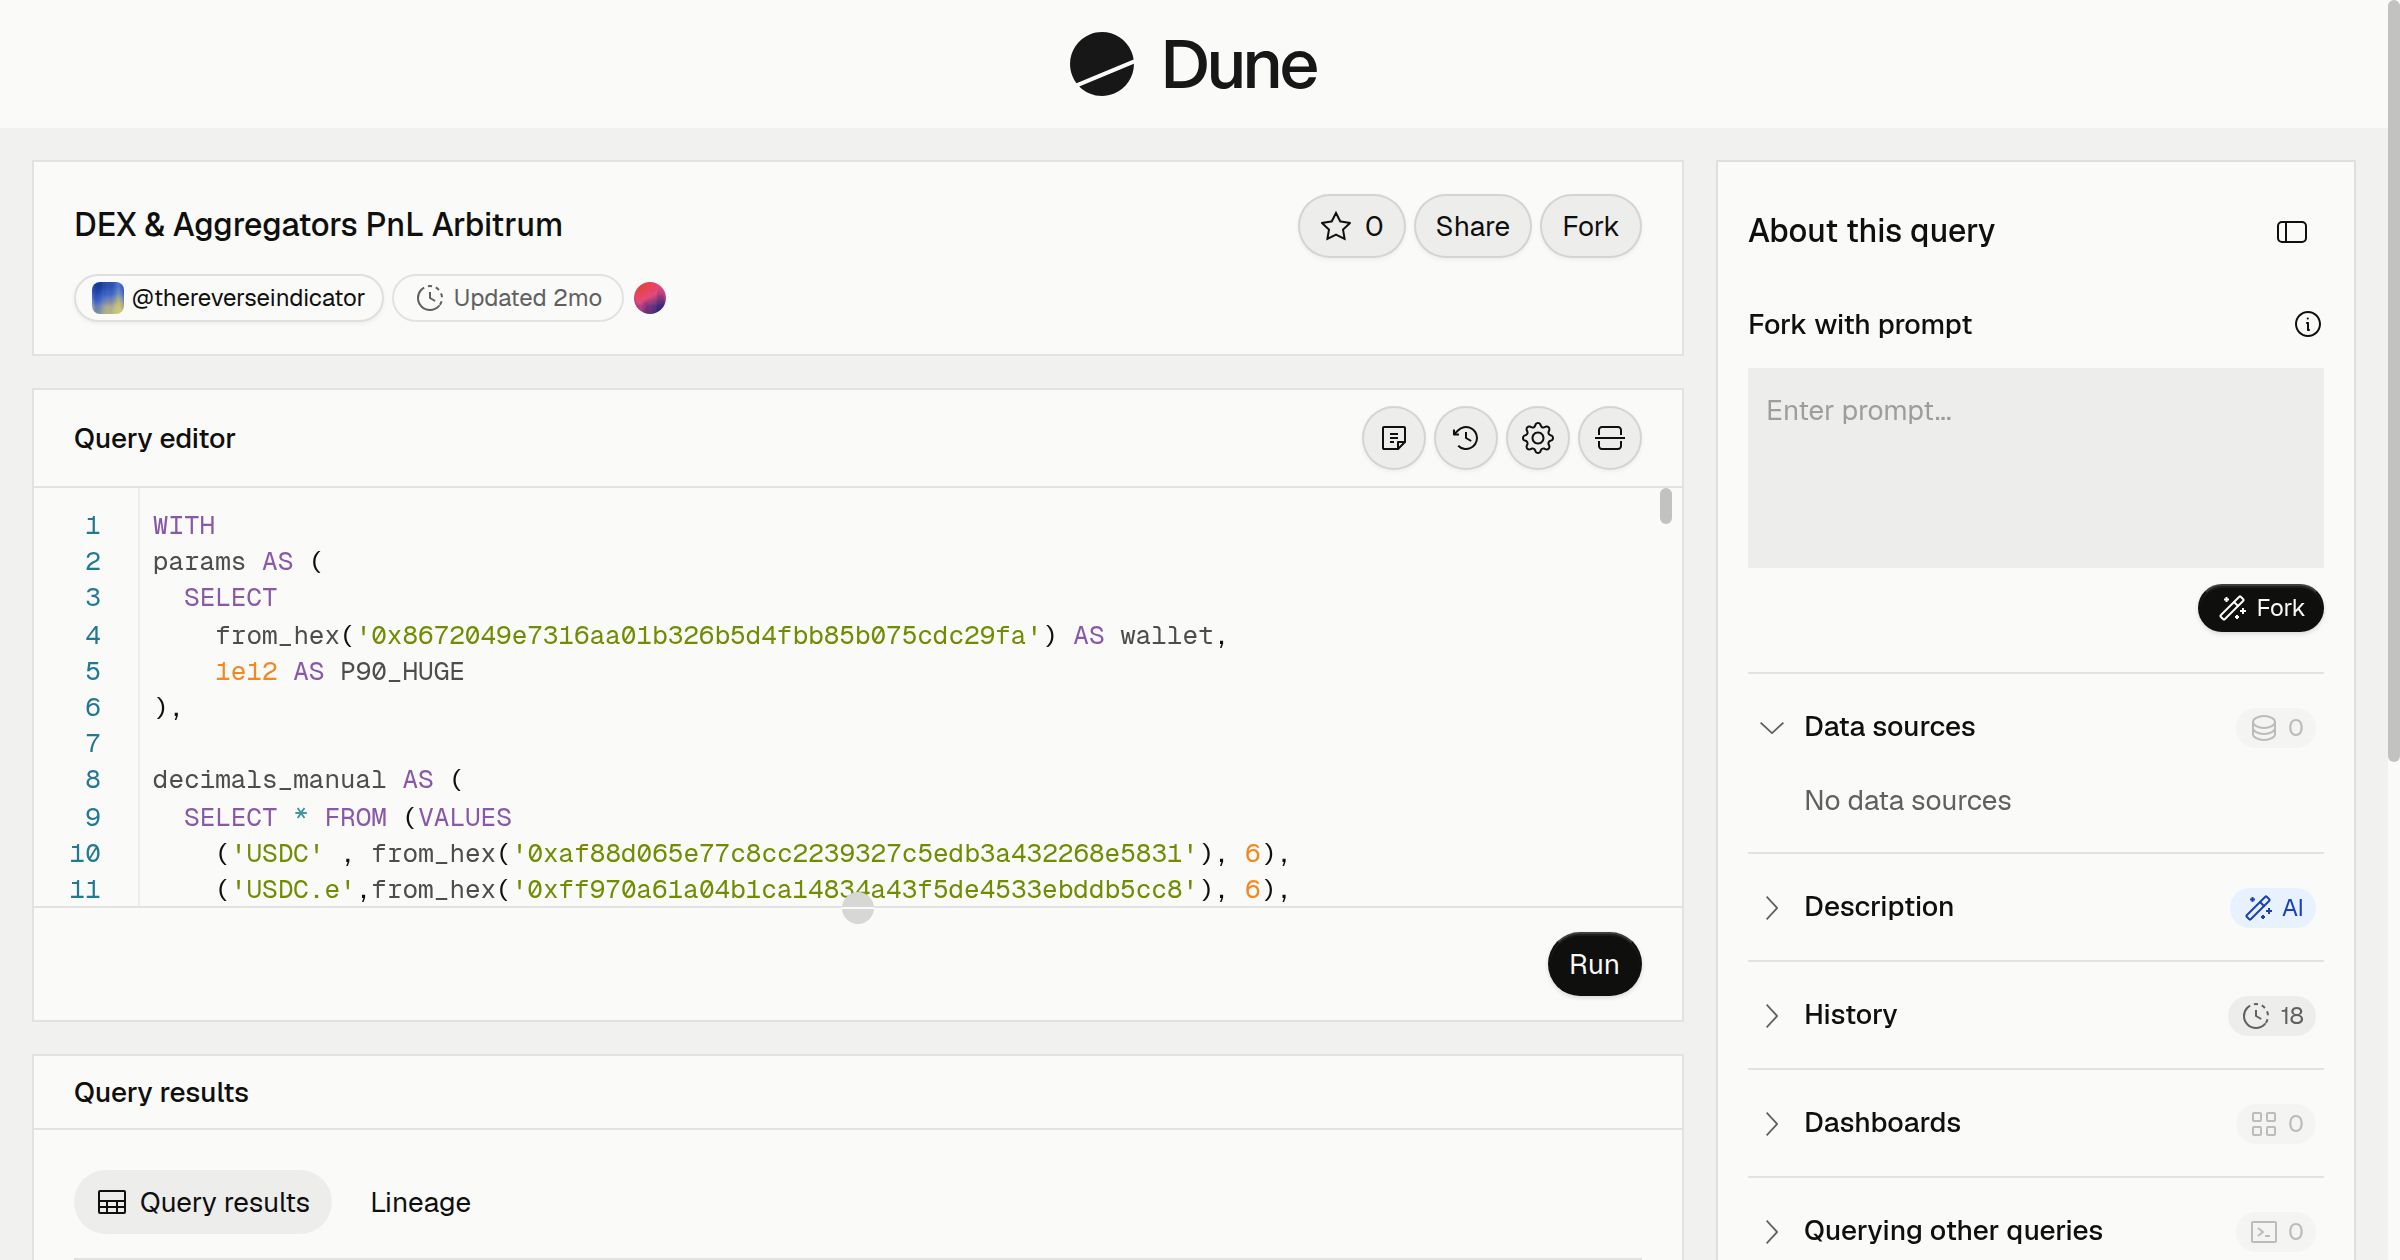Expand the History section
2400x1260 pixels.
click(x=1772, y=1015)
